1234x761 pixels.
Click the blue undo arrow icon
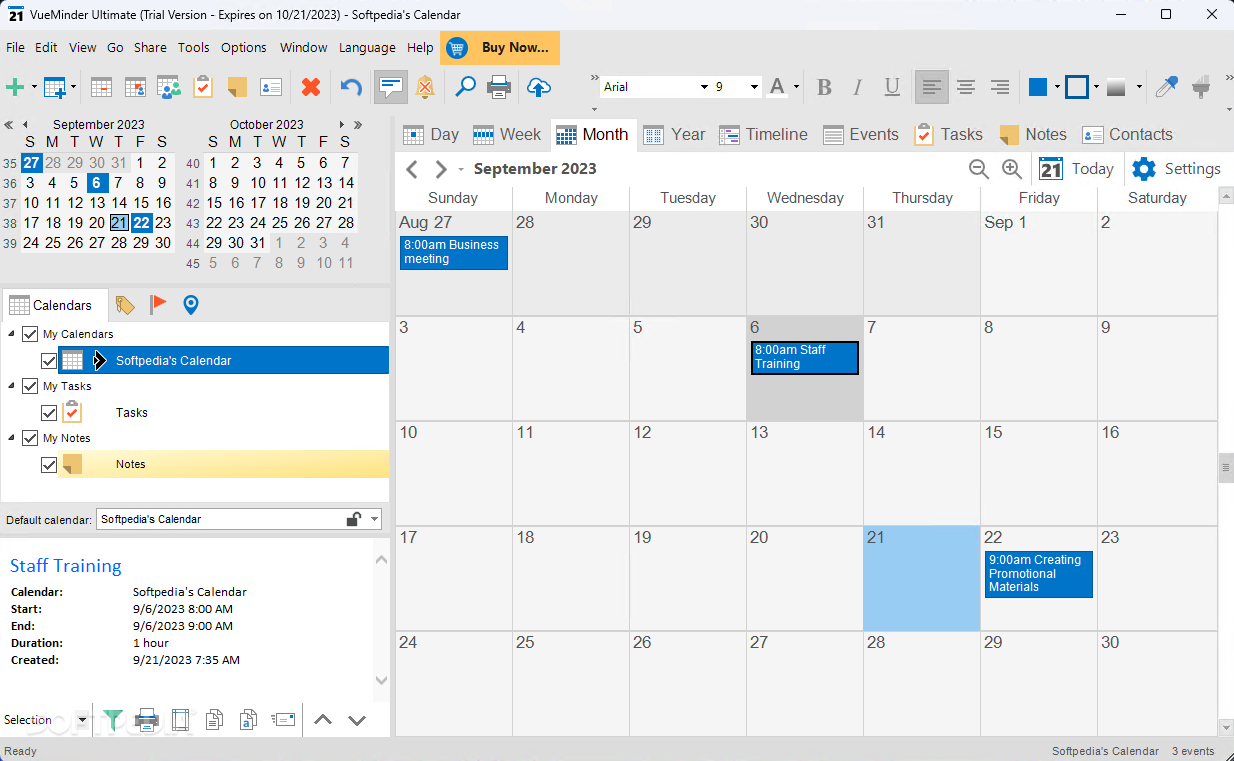pos(351,87)
